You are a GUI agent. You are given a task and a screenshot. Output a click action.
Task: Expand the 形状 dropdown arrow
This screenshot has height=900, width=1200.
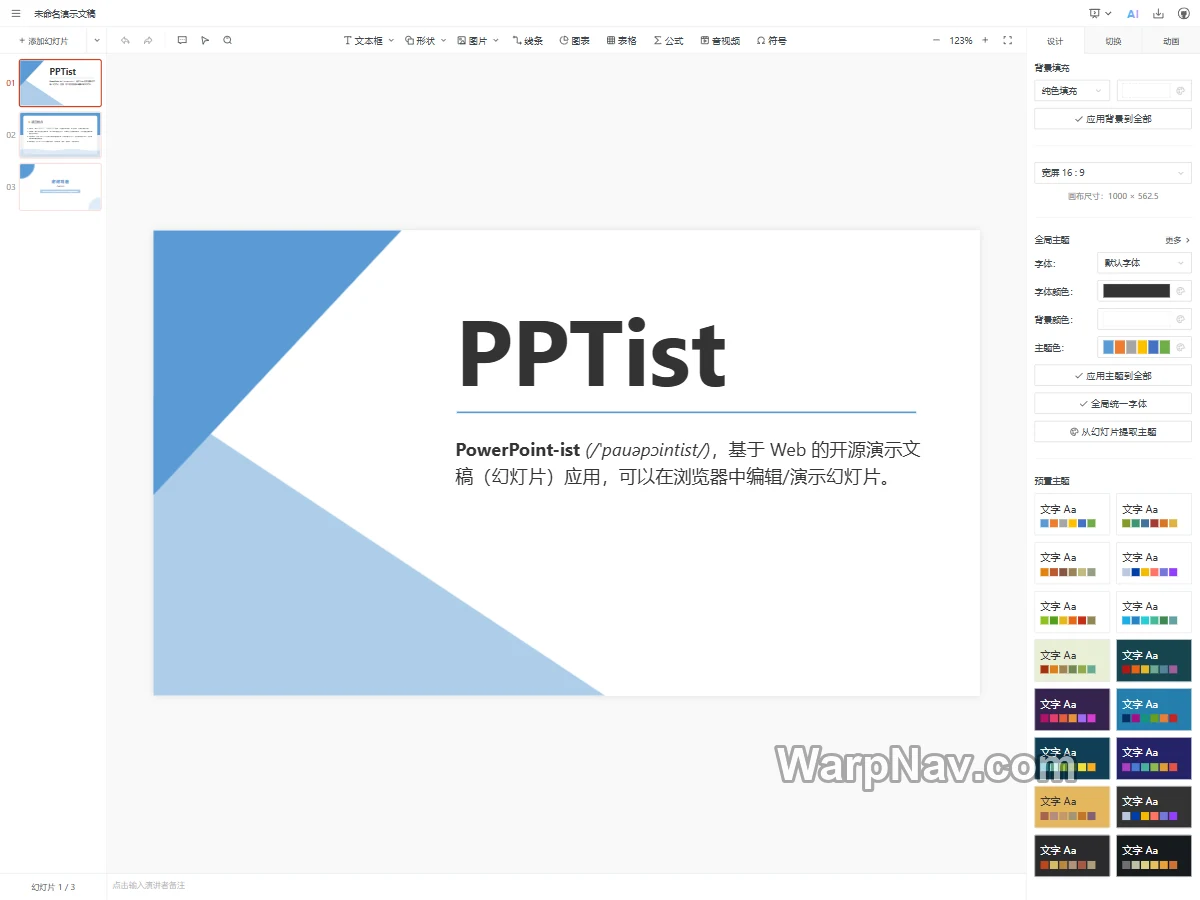tap(444, 41)
